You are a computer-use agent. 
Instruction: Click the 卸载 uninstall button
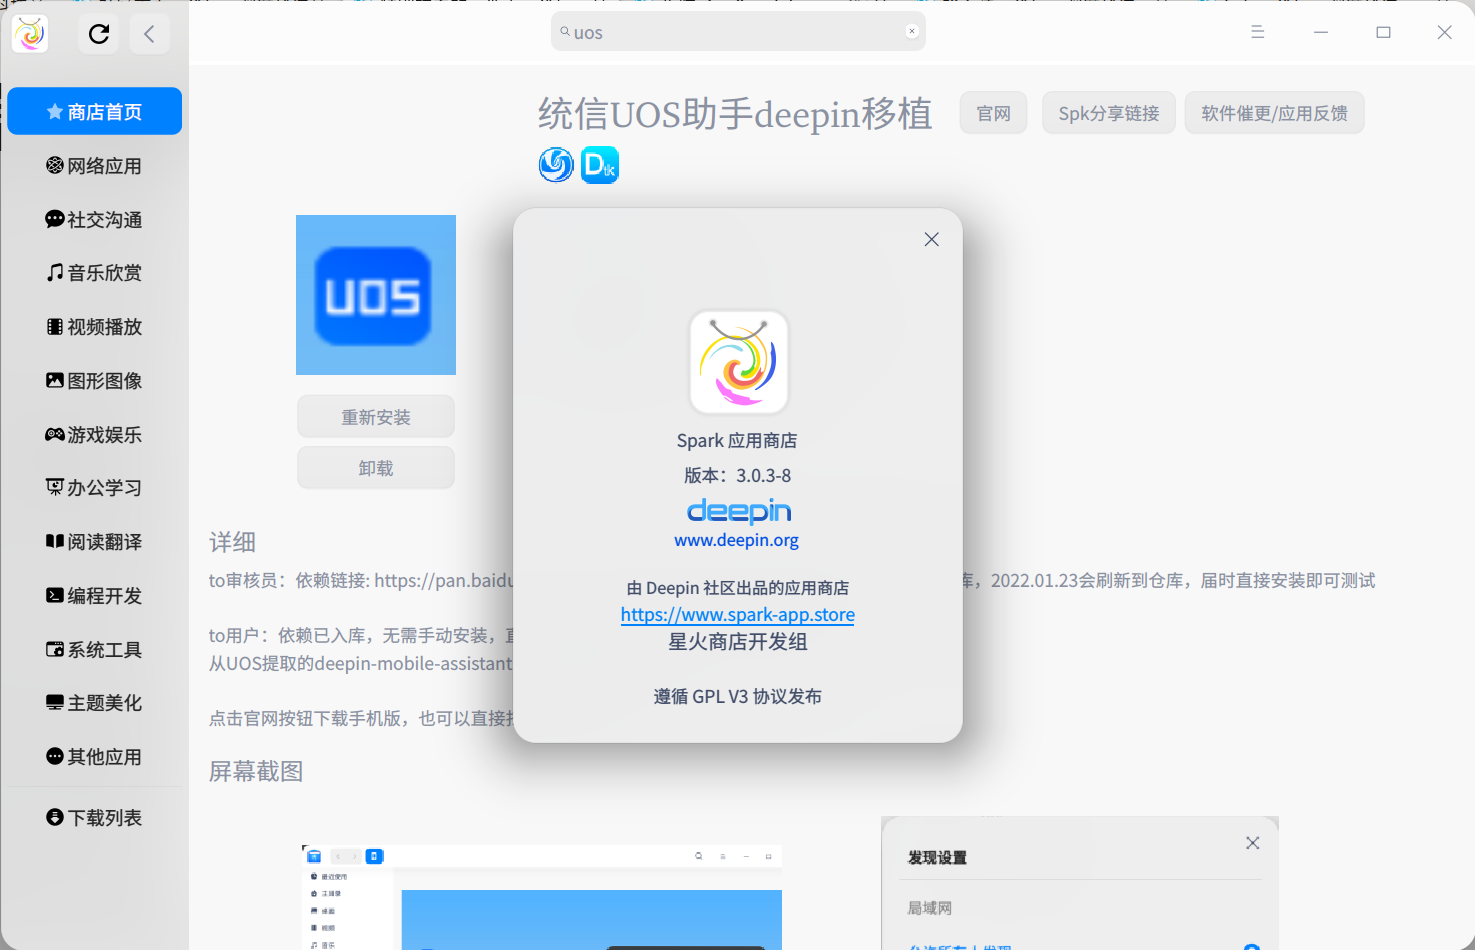pos(375,467)
